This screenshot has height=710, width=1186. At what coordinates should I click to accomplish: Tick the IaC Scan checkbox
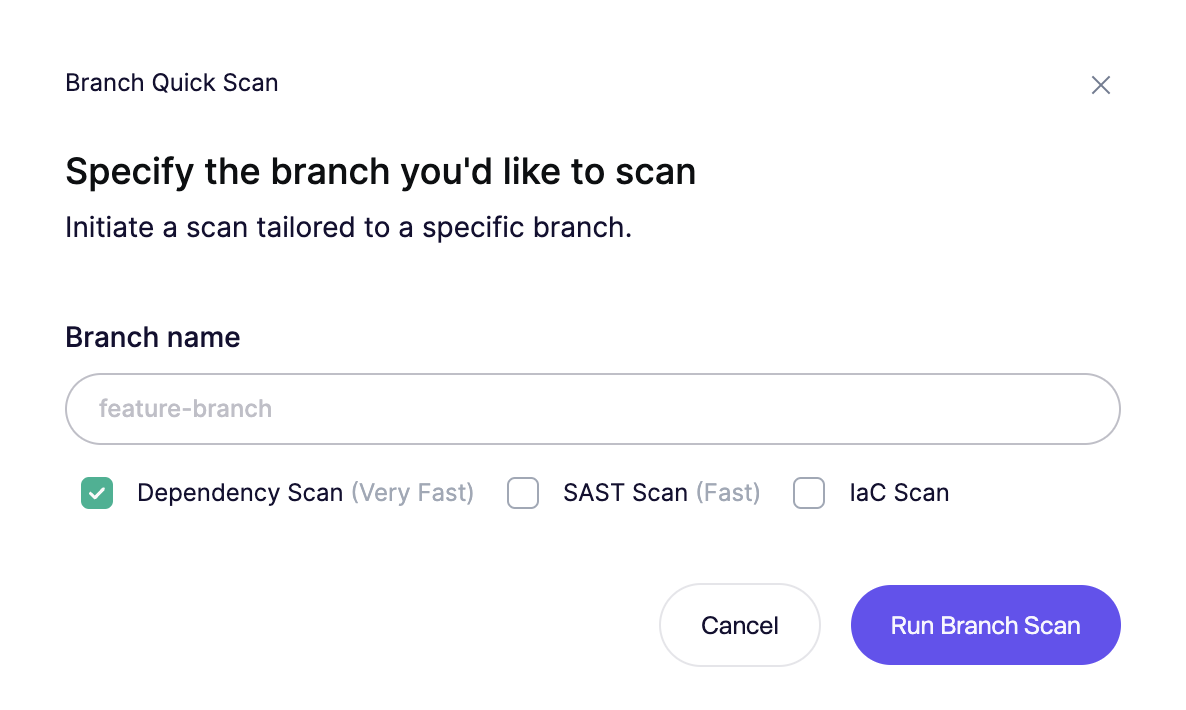(809, 493)
